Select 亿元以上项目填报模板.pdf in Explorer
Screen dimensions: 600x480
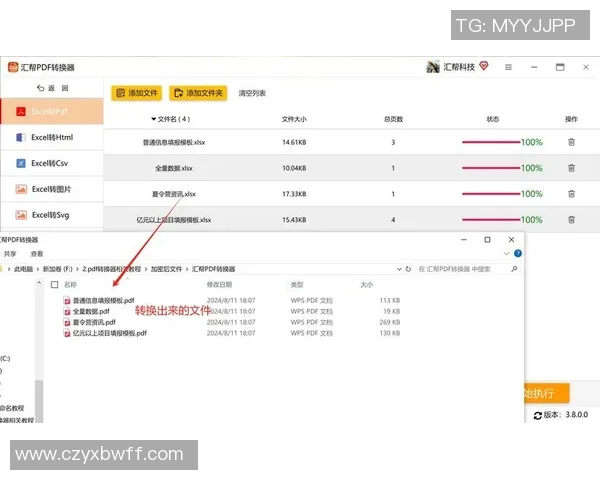point(109,333)
